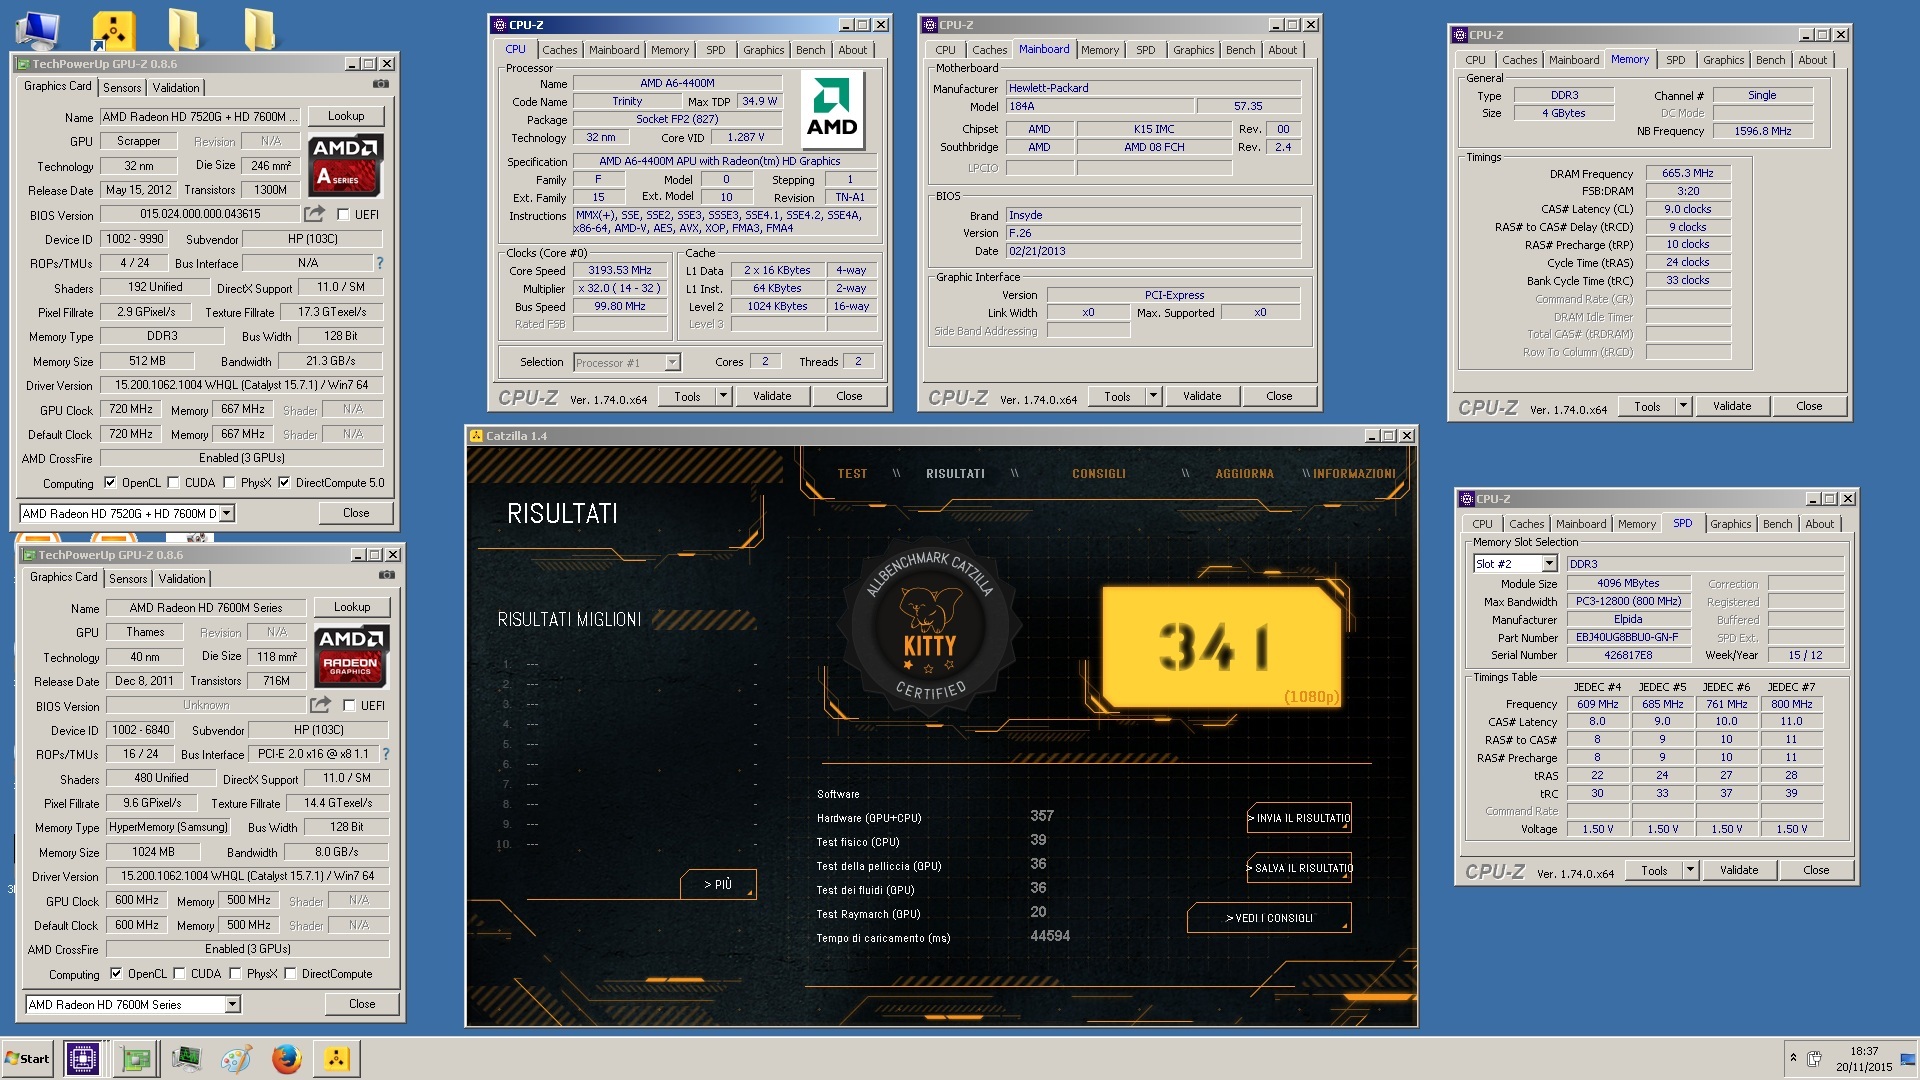
Task: Click Close button in CPU-Z SPD window
Action: point(1816,870)
